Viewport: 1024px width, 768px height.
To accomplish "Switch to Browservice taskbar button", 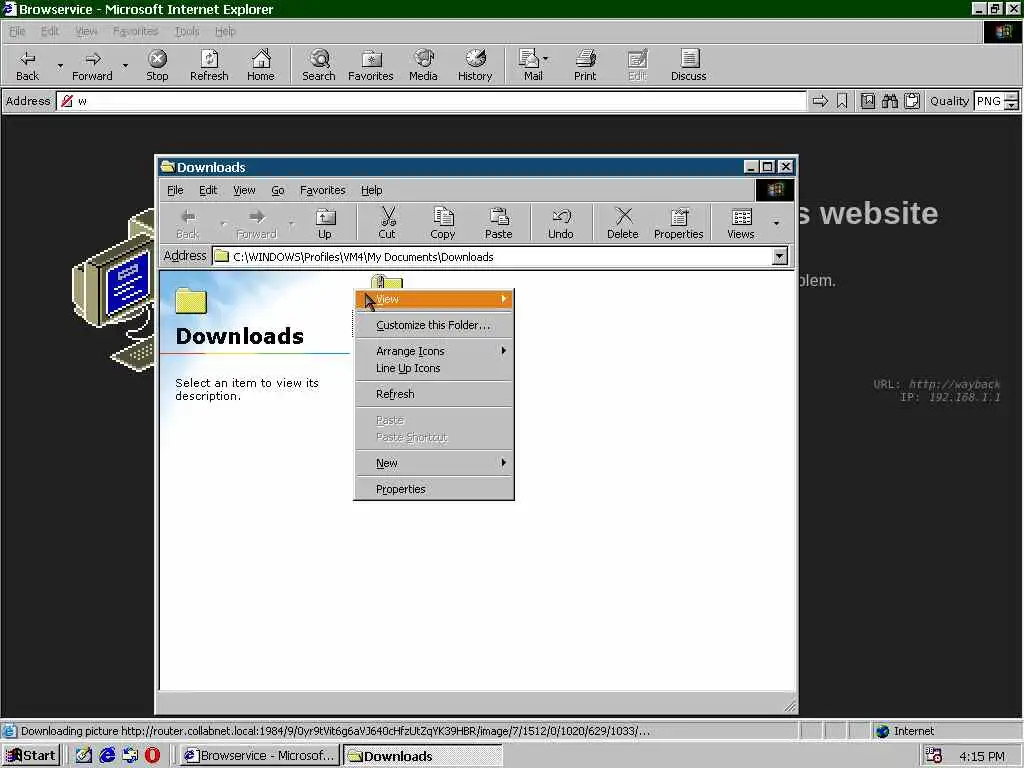I will (x=259, y=755).
